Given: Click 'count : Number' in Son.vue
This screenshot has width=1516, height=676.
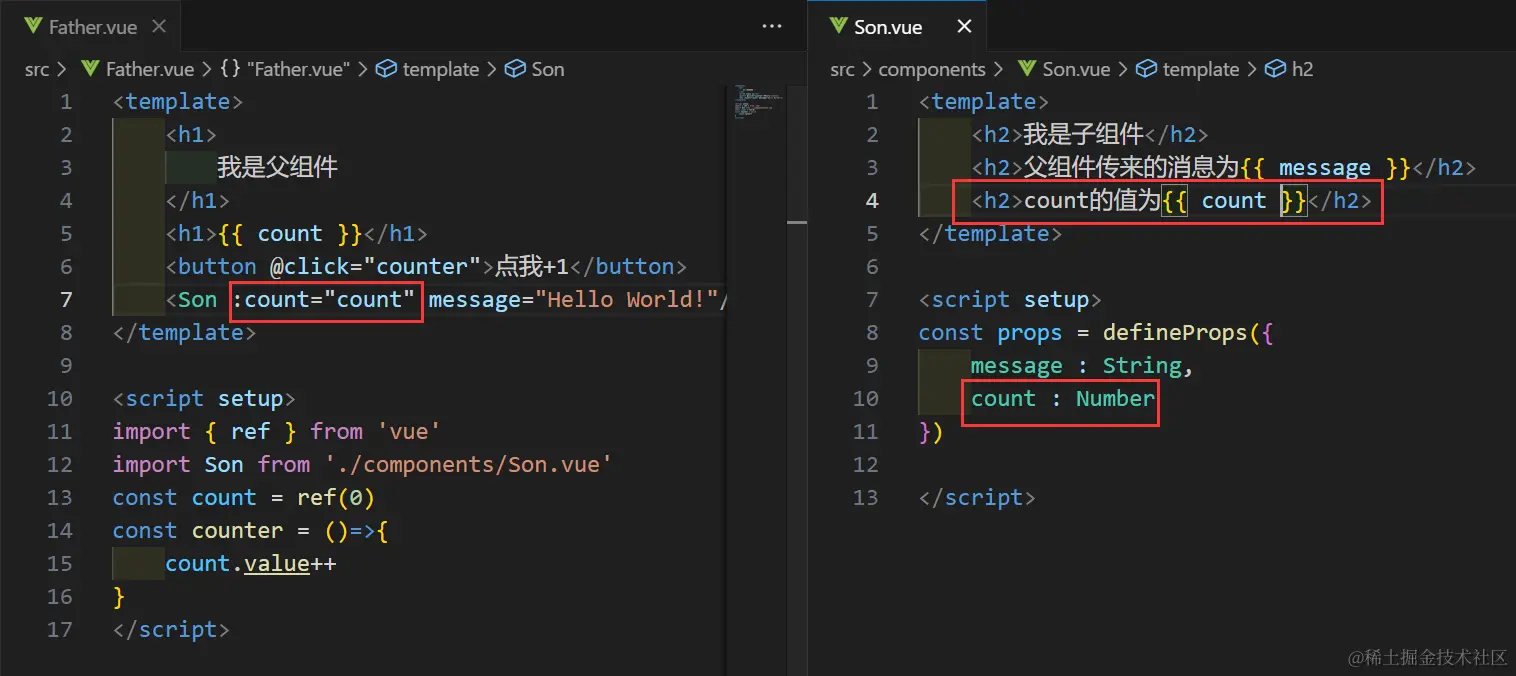Looking at the screenshot, I should (1063, 398).
